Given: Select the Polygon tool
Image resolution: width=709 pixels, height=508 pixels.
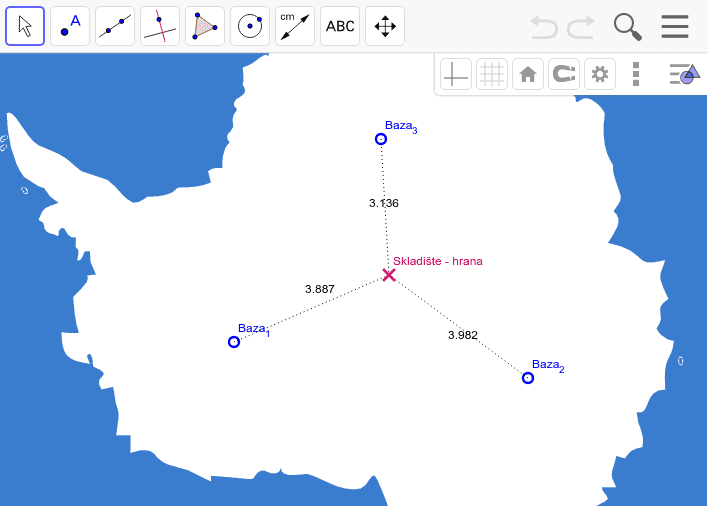Looking at the screenshot, I should click(205, 26).
